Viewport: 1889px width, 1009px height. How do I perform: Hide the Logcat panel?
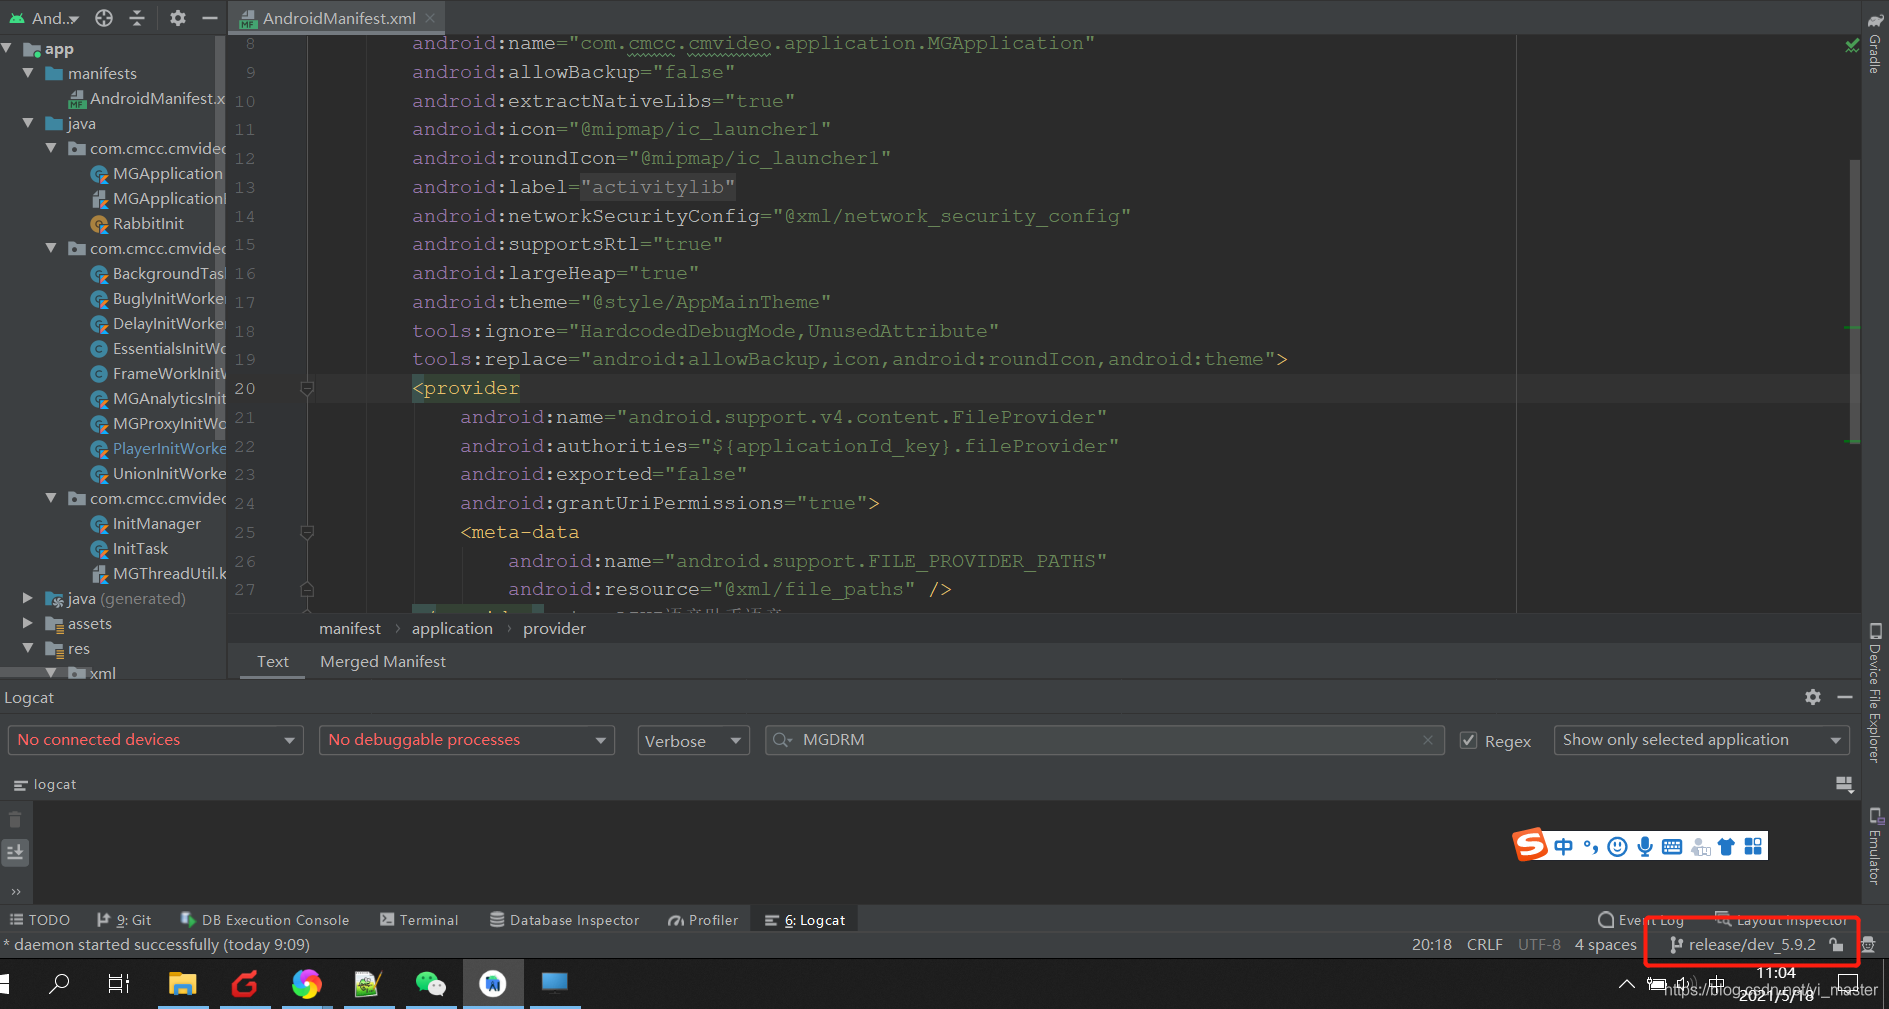coord(1845,697)
